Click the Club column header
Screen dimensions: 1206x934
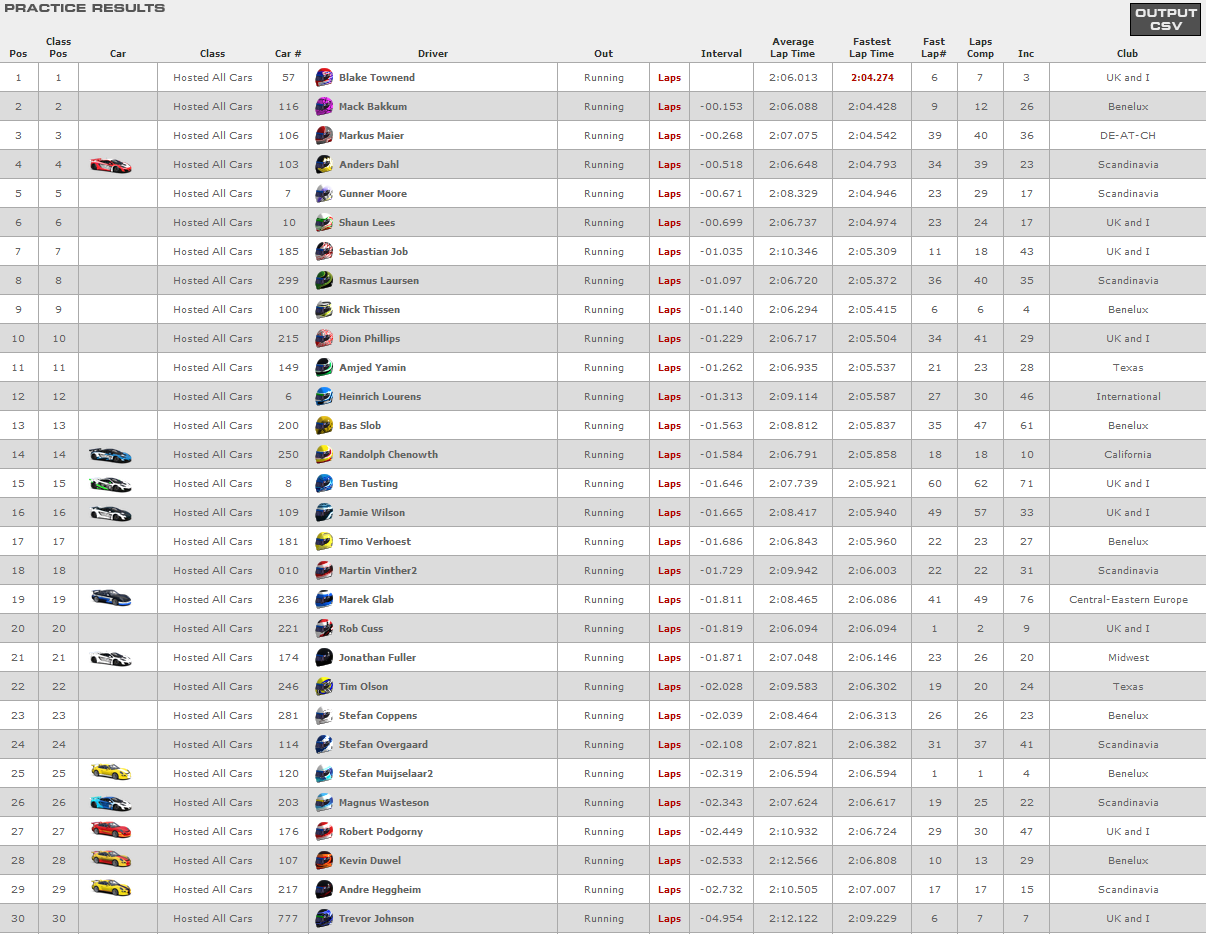(1128, 54)
